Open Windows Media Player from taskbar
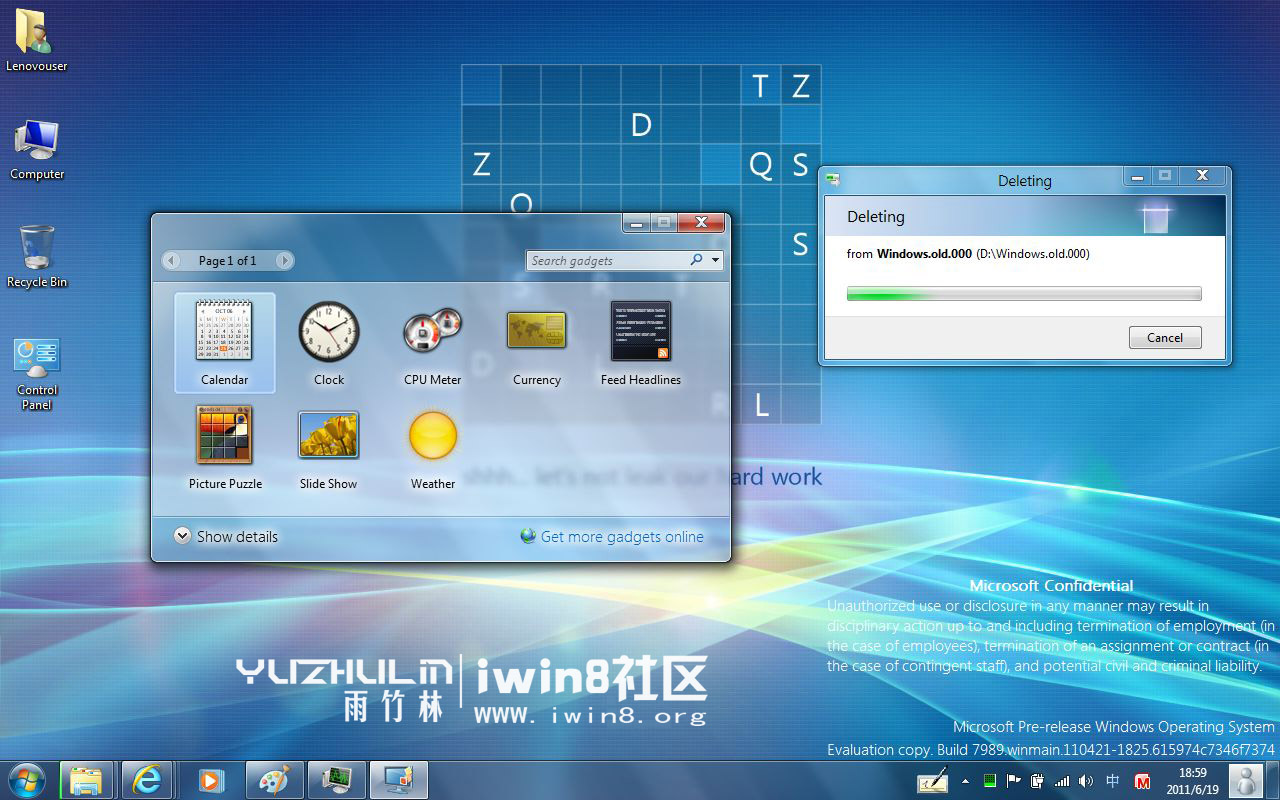Image resolution: width=1280 pixels, height=800 pixels. point(210,780)
